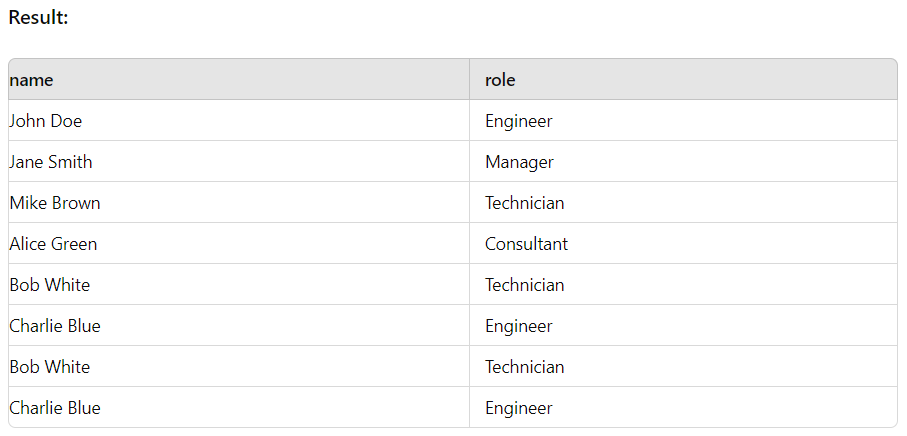Select Charlie Blue in the bottom row

click(x=239, y=408)
